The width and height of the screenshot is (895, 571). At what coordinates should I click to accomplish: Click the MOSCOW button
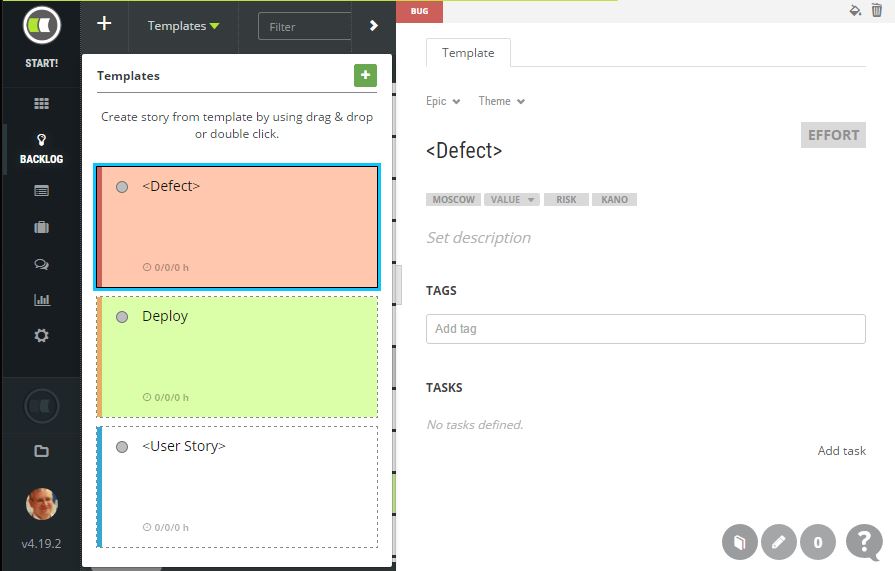[453, 199]
